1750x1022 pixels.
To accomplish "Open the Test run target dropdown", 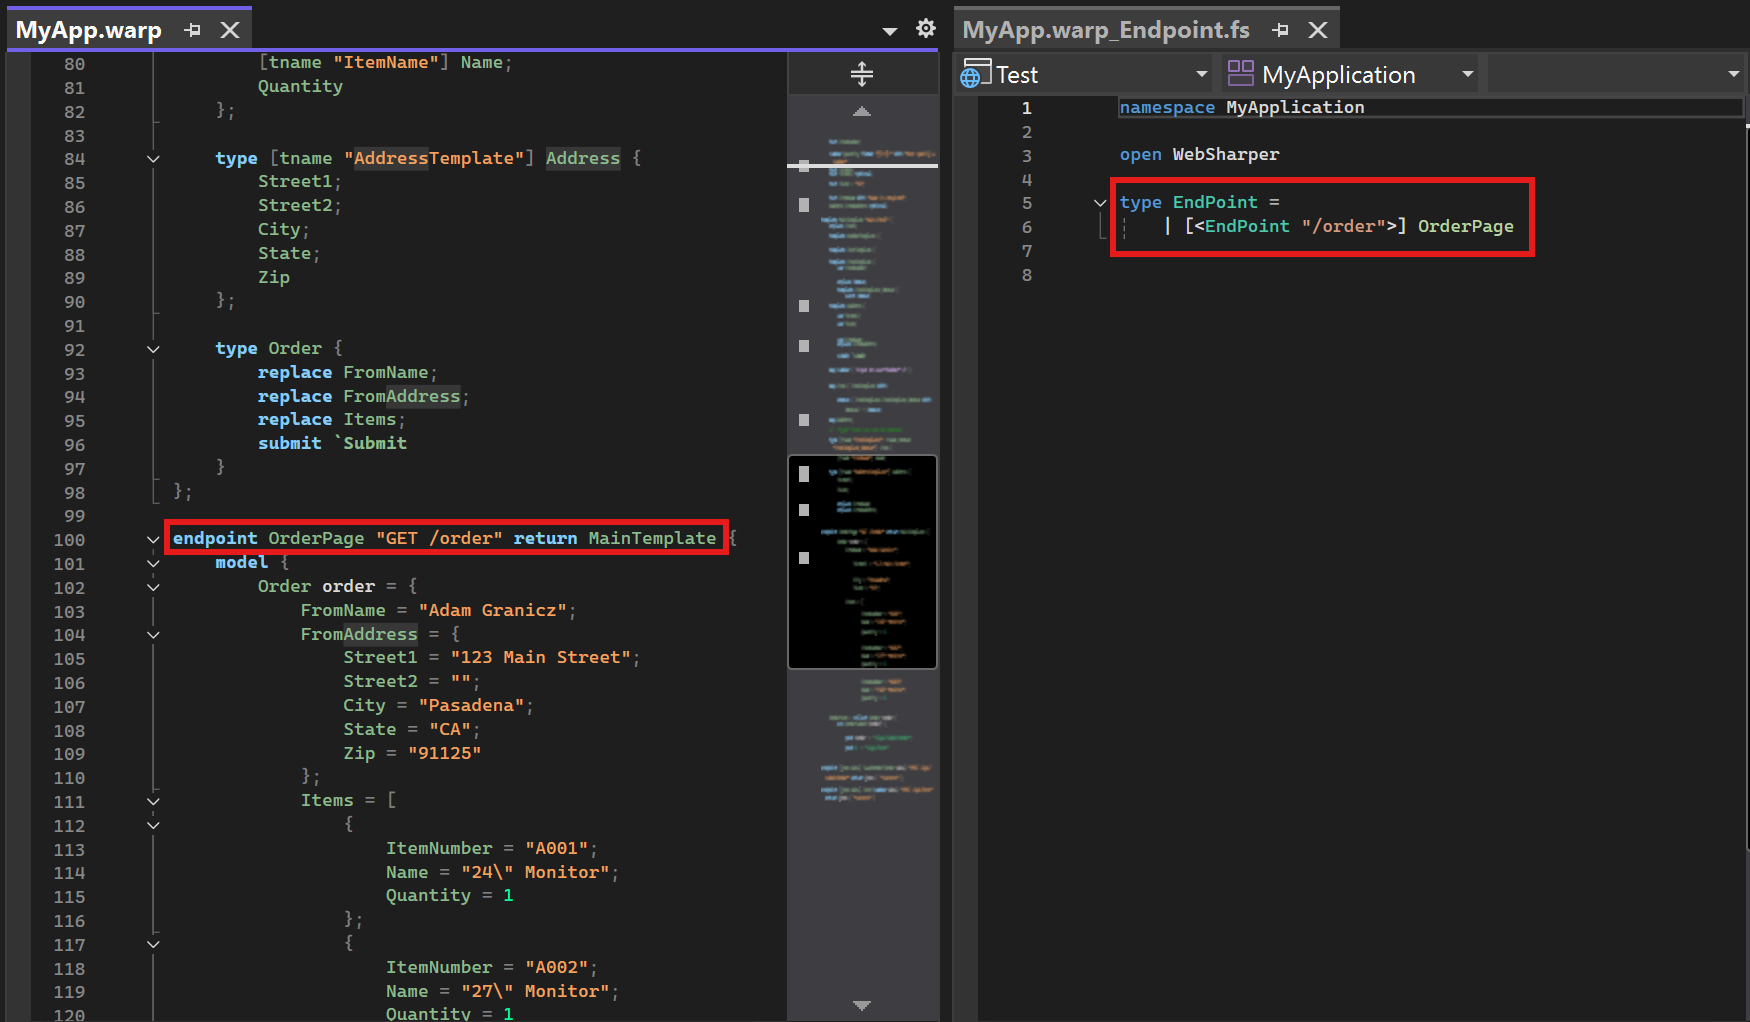I will point(1200,72).
